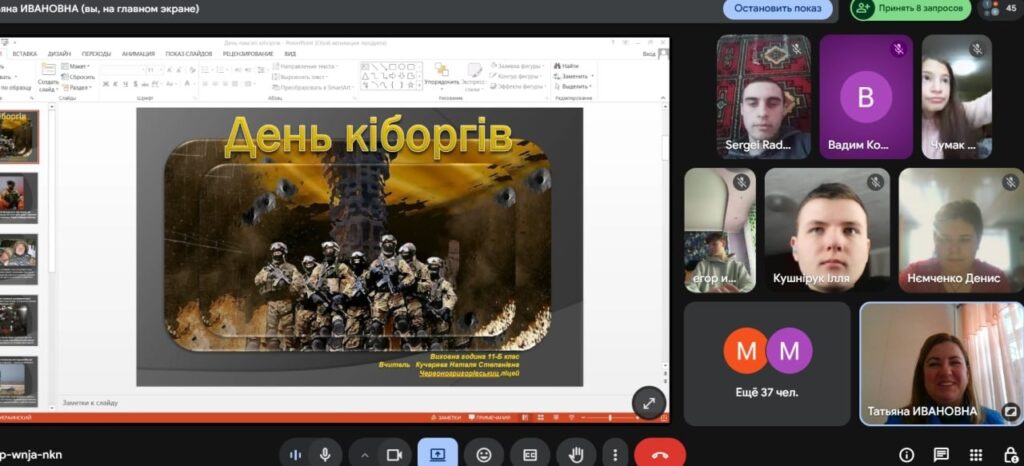The image size is (1024, 466).
Task: Toggle the camera on or off
Action: point(394,454)
